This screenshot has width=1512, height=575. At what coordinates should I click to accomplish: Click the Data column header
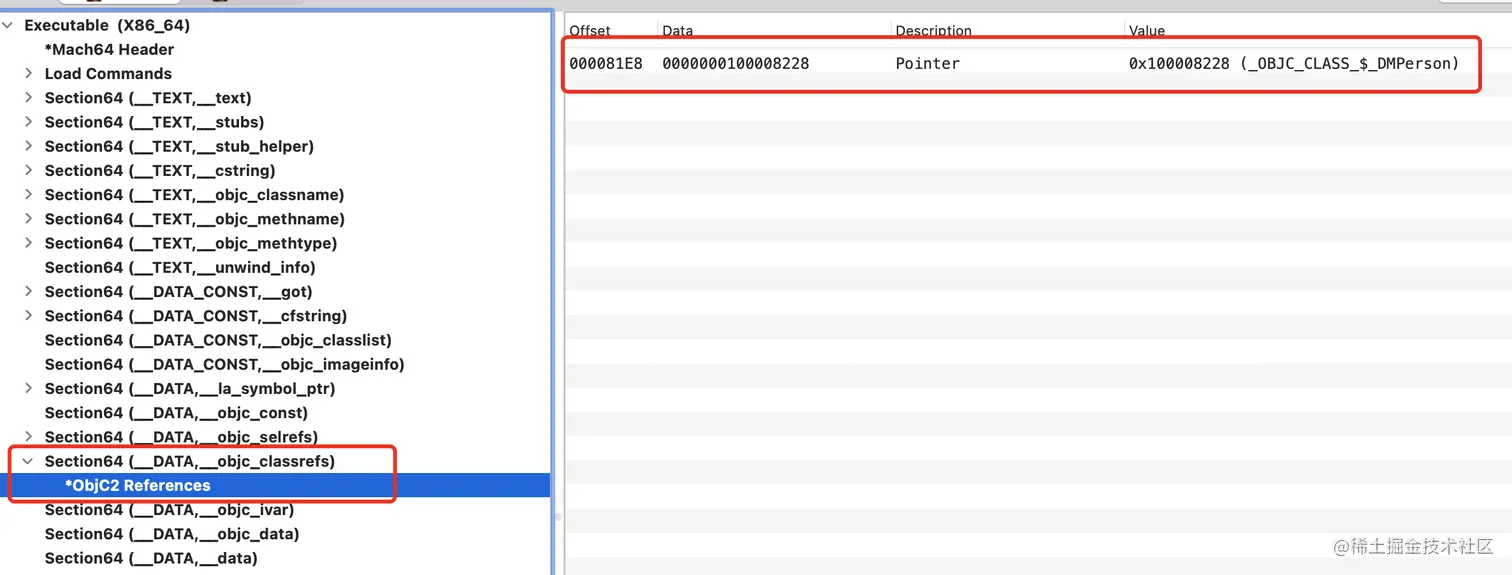pyautogui.click(x=677, y=31)
